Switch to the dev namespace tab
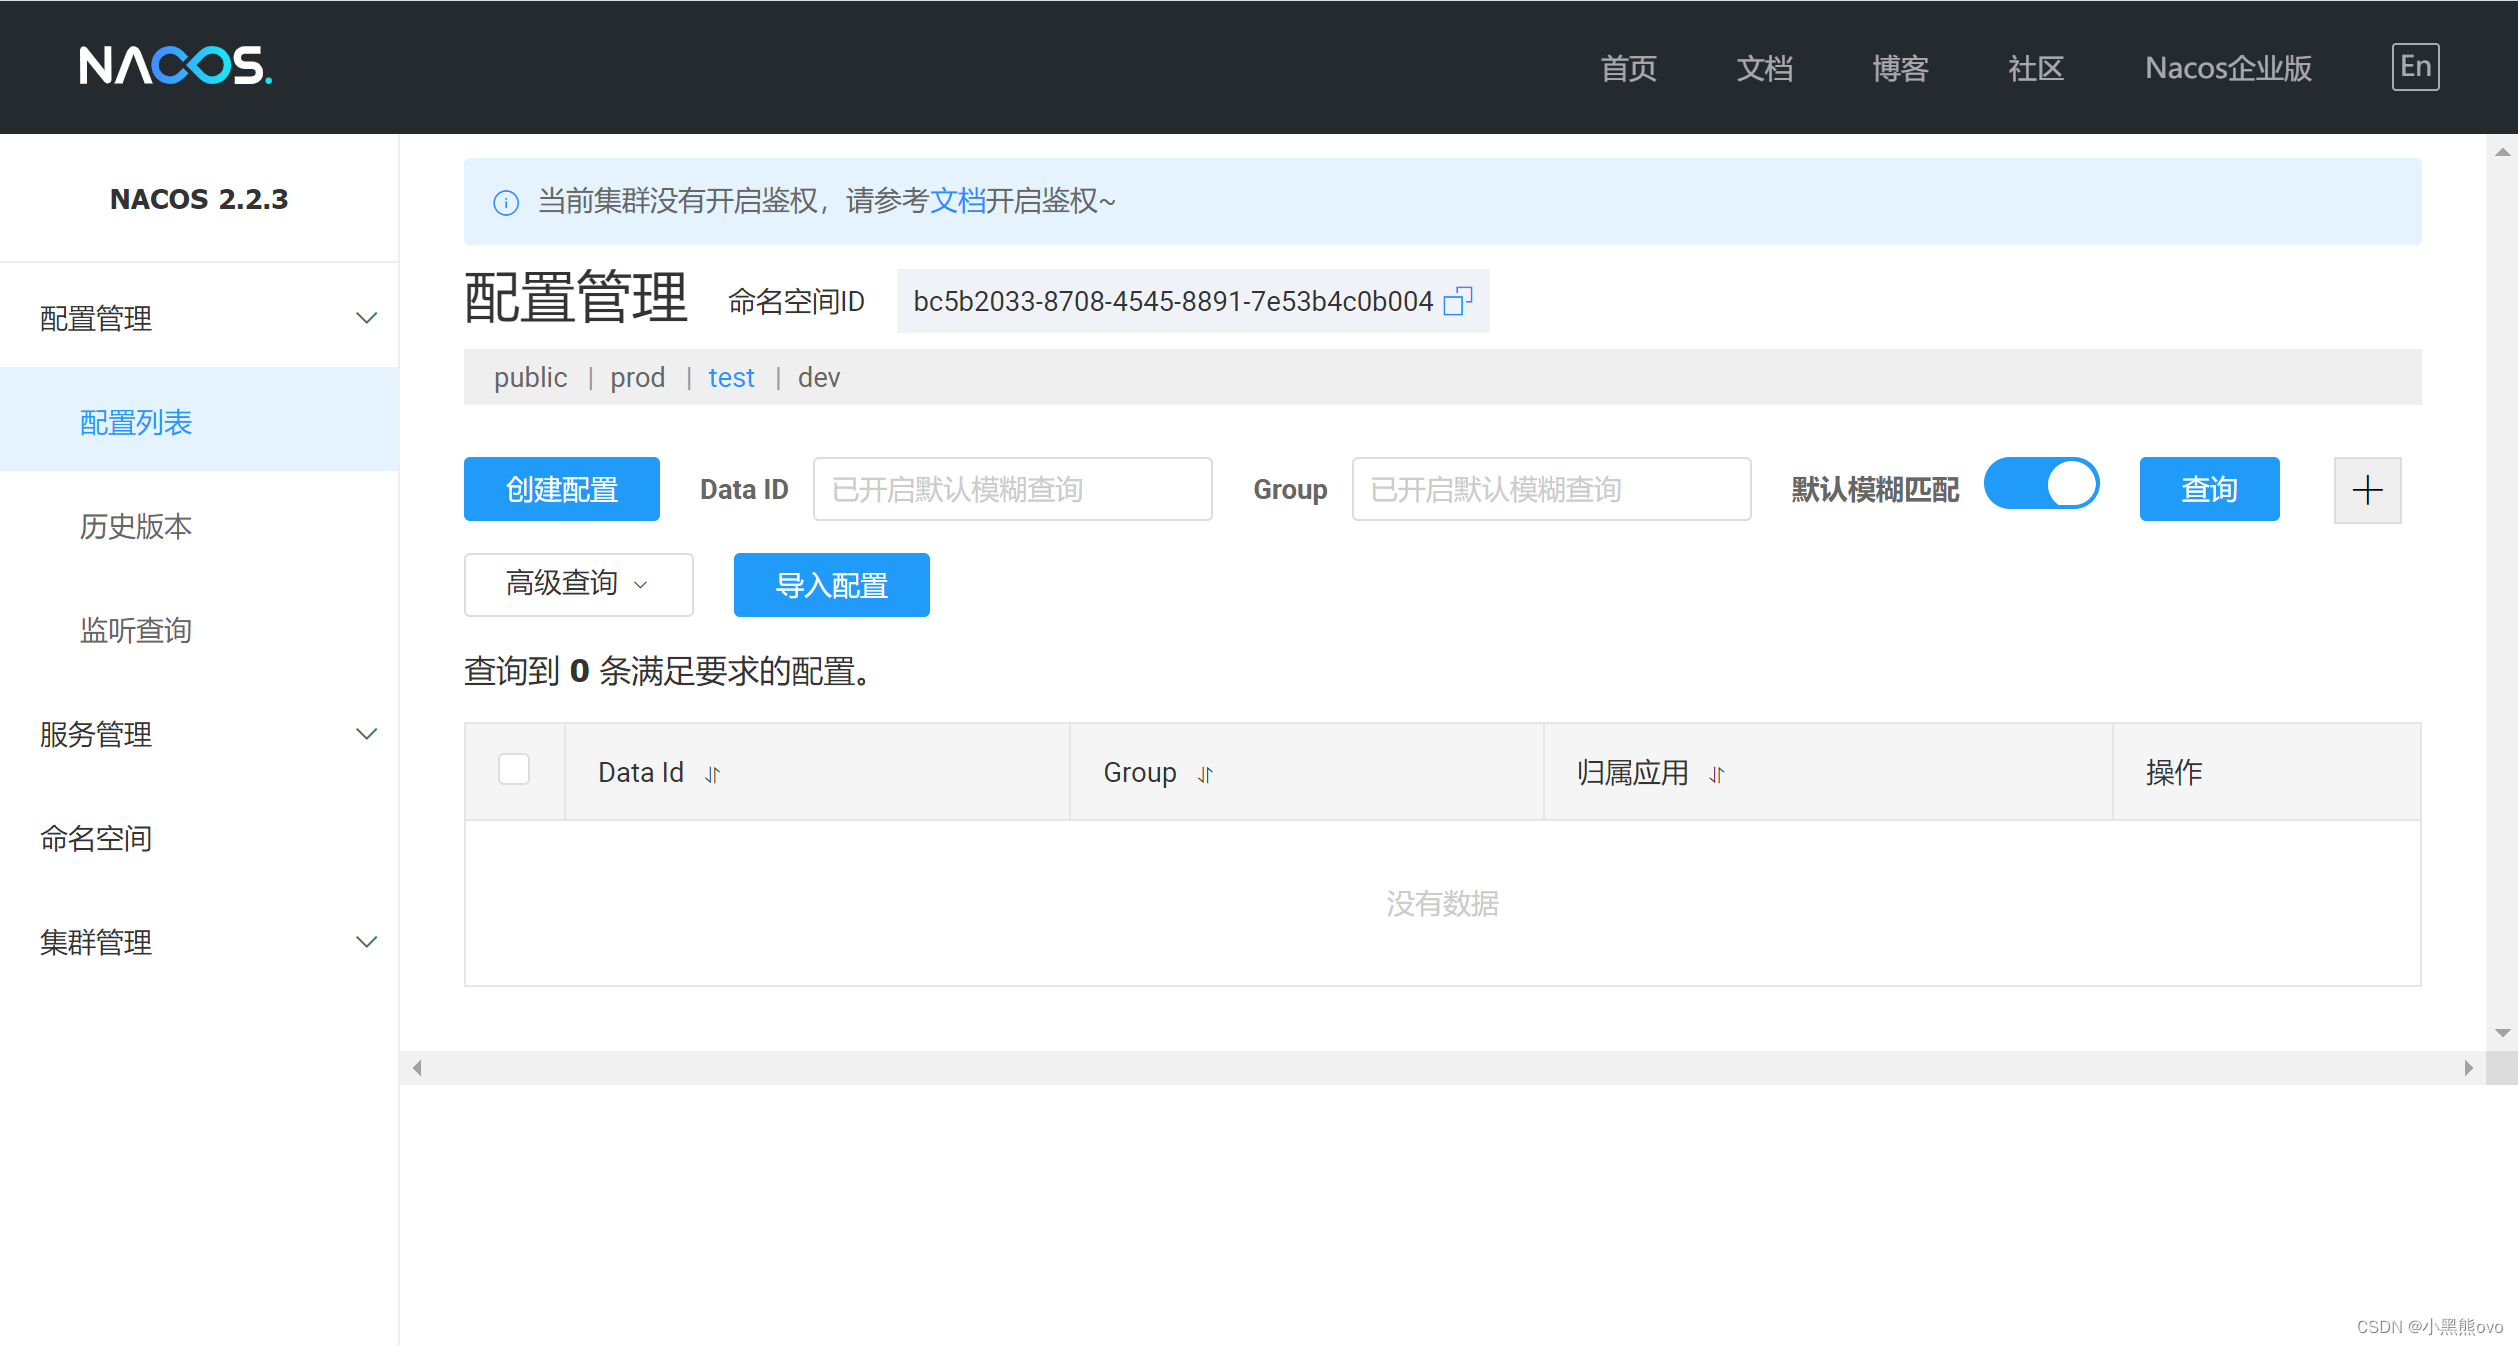The image size is (2518, 1345). click(x=818, y=378)
